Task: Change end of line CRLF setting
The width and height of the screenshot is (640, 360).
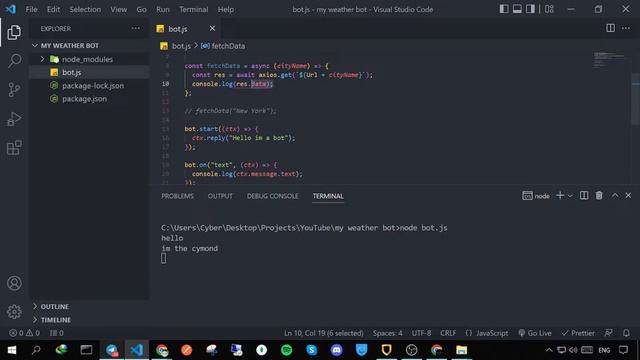Action: 448,333
